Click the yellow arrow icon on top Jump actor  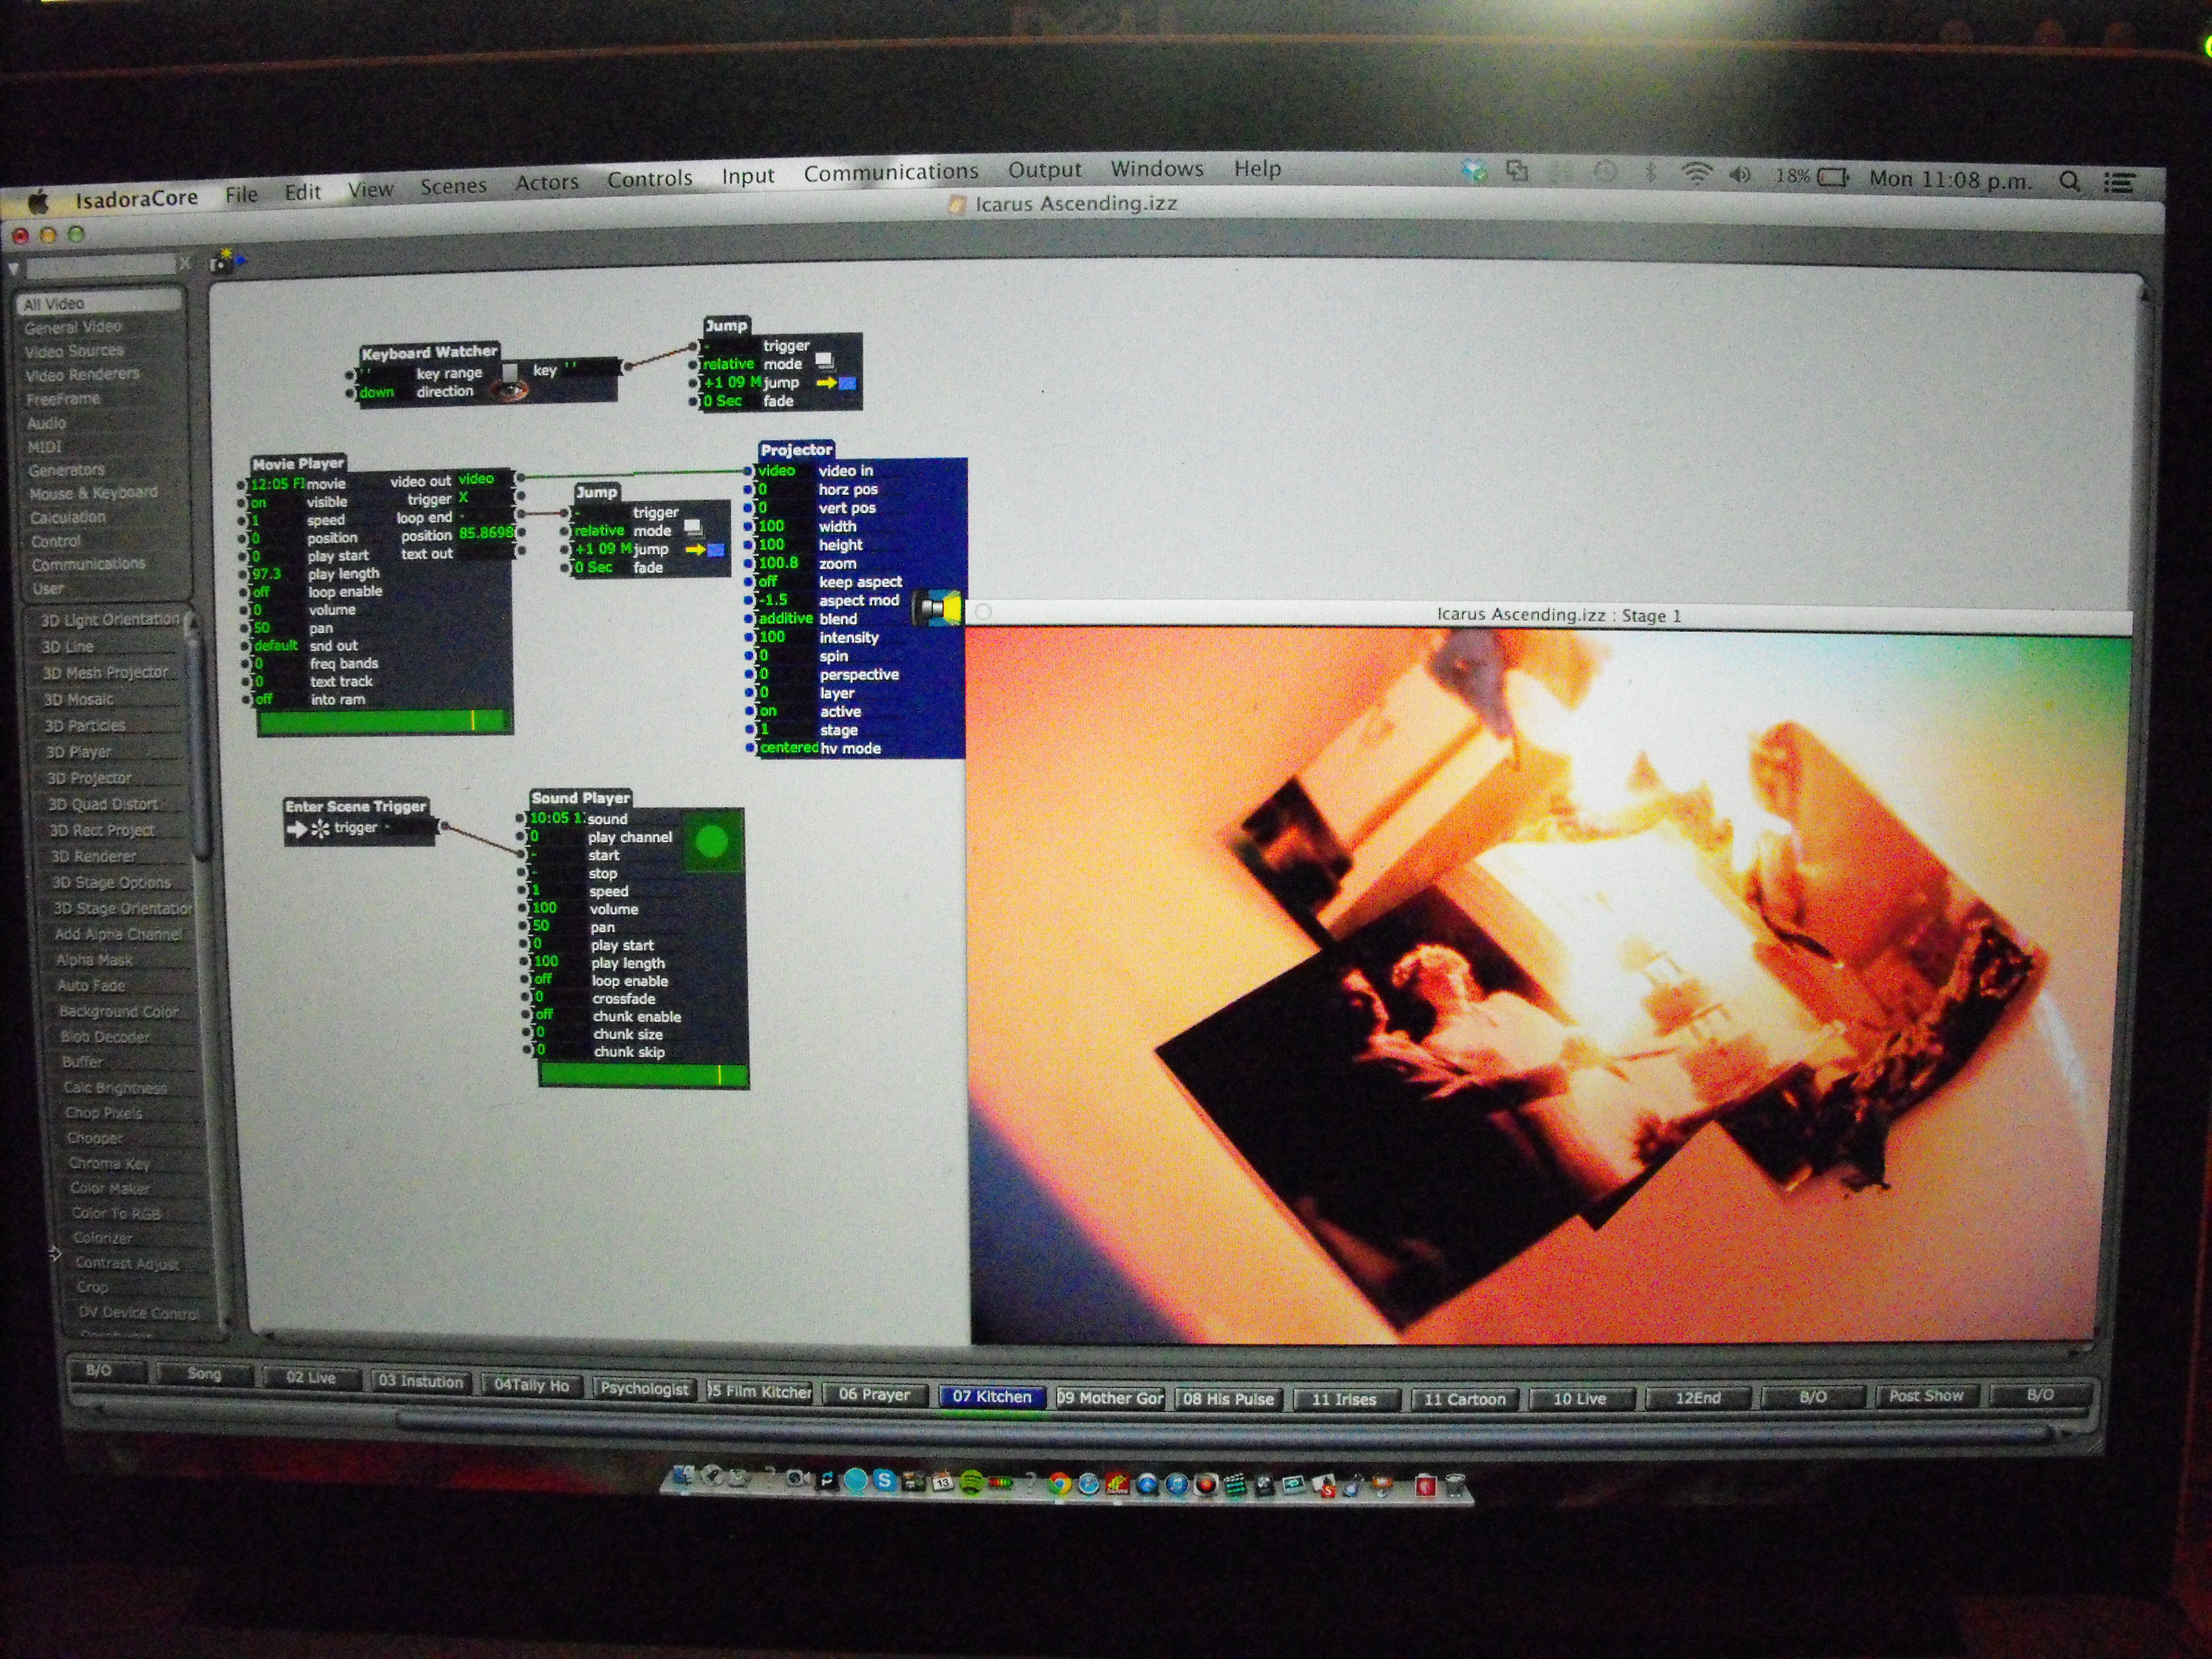pyautogui.click(x=825, y=382)
